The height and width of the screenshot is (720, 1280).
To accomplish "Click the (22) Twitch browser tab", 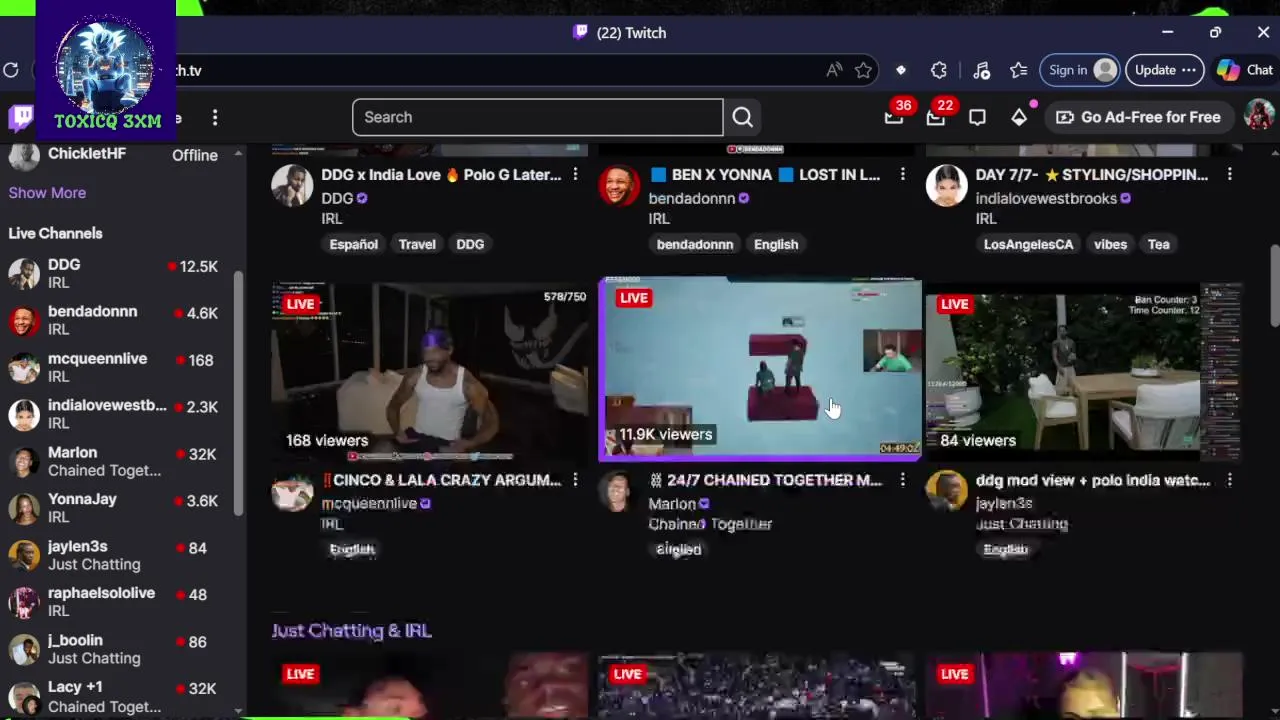I will pos(620,33).
